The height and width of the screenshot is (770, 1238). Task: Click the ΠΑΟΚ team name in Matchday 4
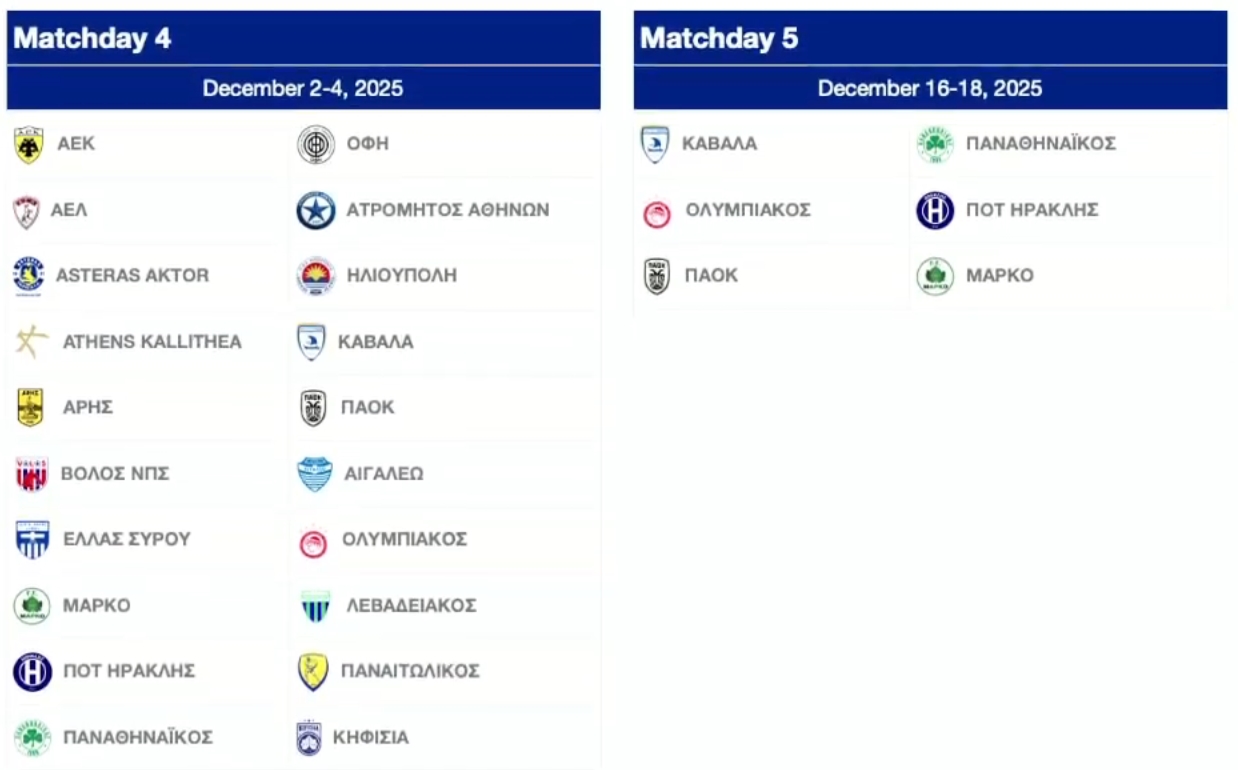[x=367, y=408]
